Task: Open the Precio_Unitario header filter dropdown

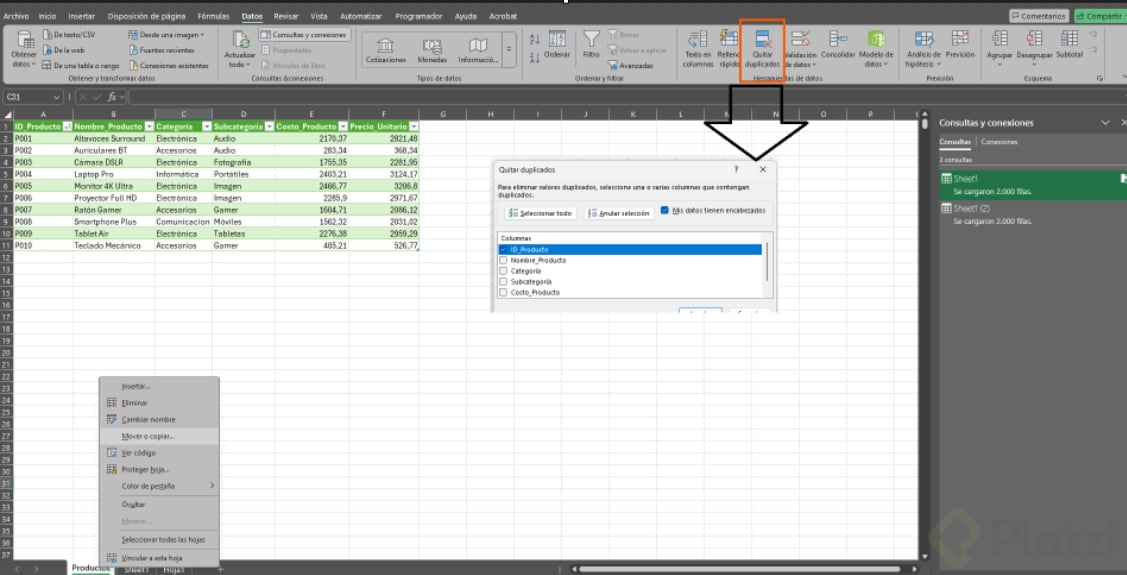Action: pyautogui.click(x=413, y=126)
